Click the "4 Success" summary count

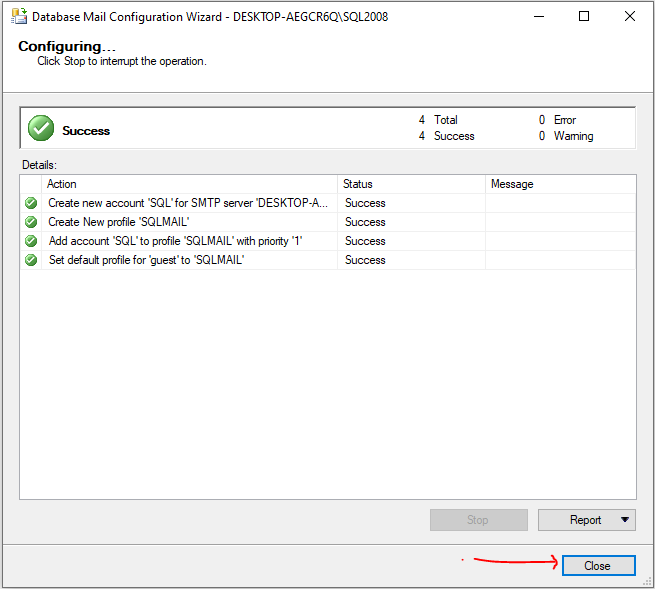[447, 136]
